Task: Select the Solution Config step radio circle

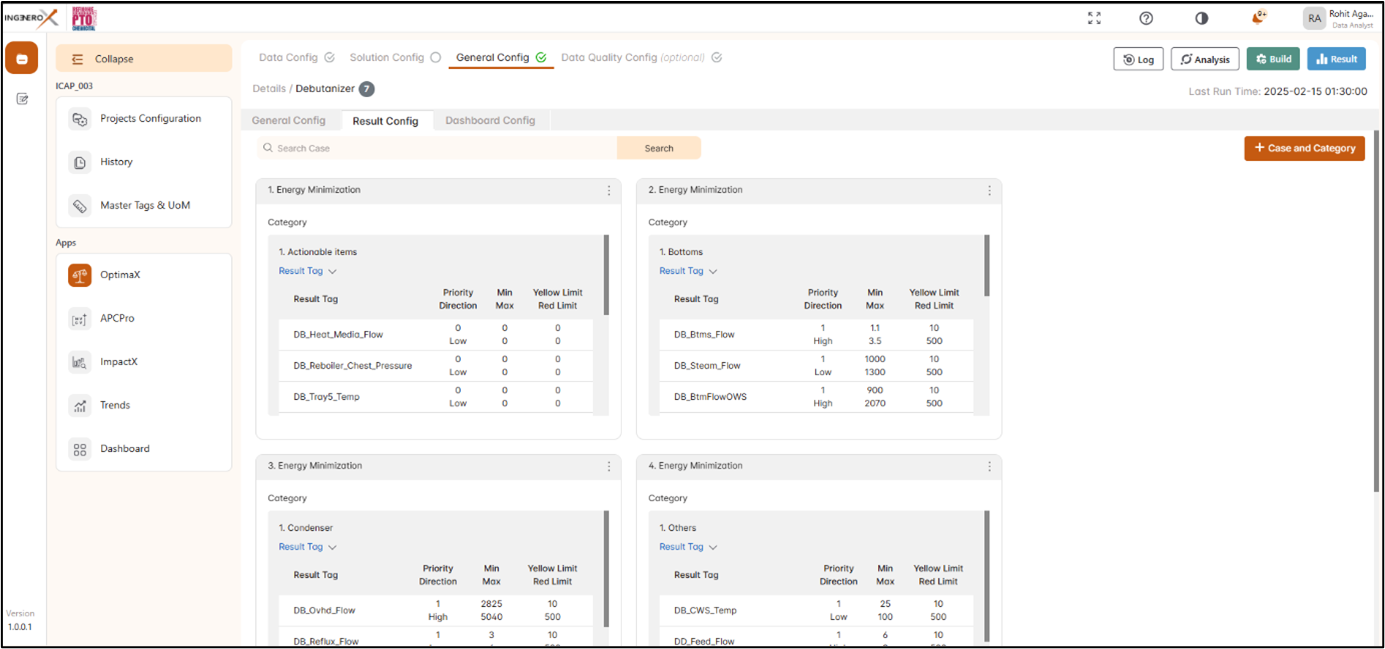Action: tap(435, 58)
